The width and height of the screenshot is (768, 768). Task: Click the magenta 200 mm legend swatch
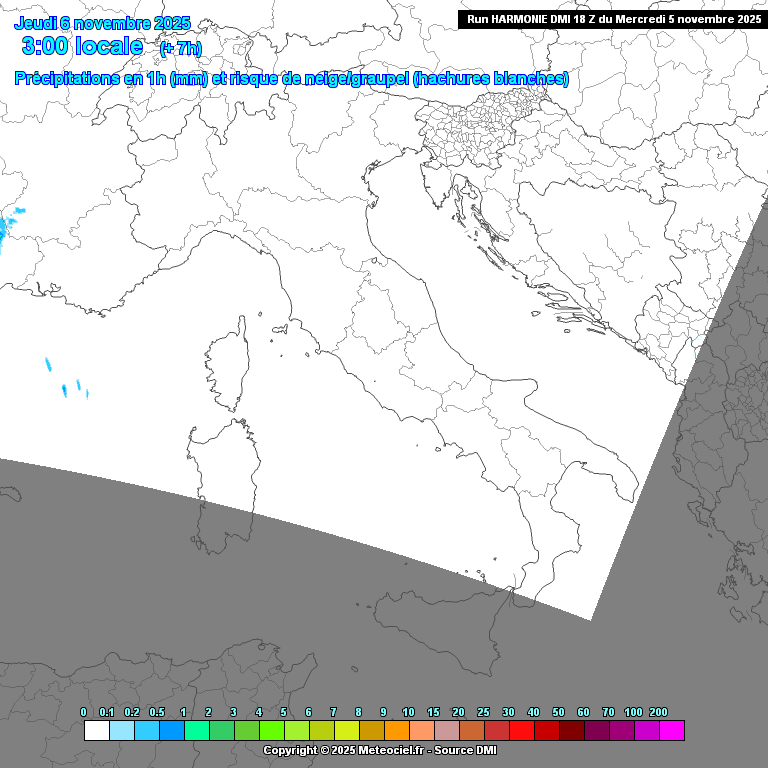click(x=672, y=731)
